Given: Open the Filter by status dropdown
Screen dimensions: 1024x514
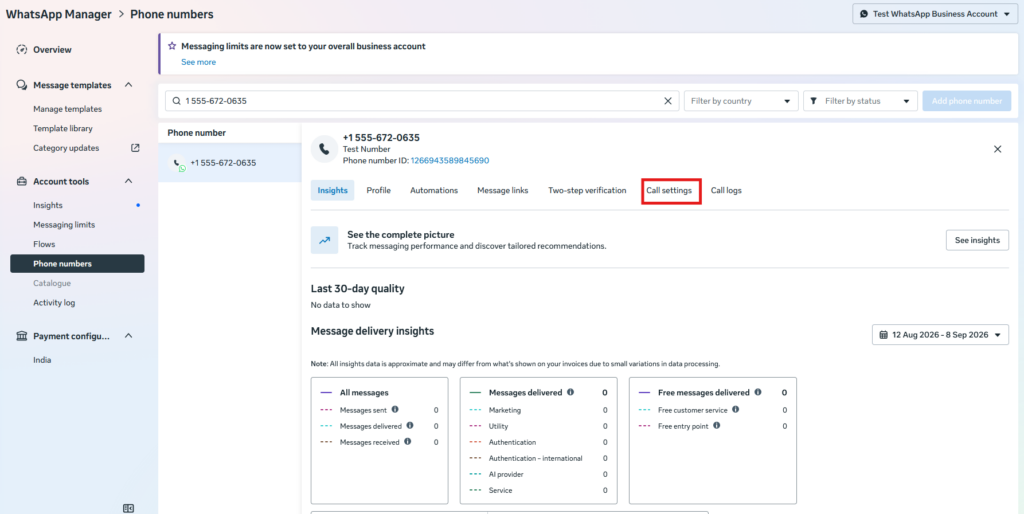Looking at the screenshot, I should click(860, 101).
